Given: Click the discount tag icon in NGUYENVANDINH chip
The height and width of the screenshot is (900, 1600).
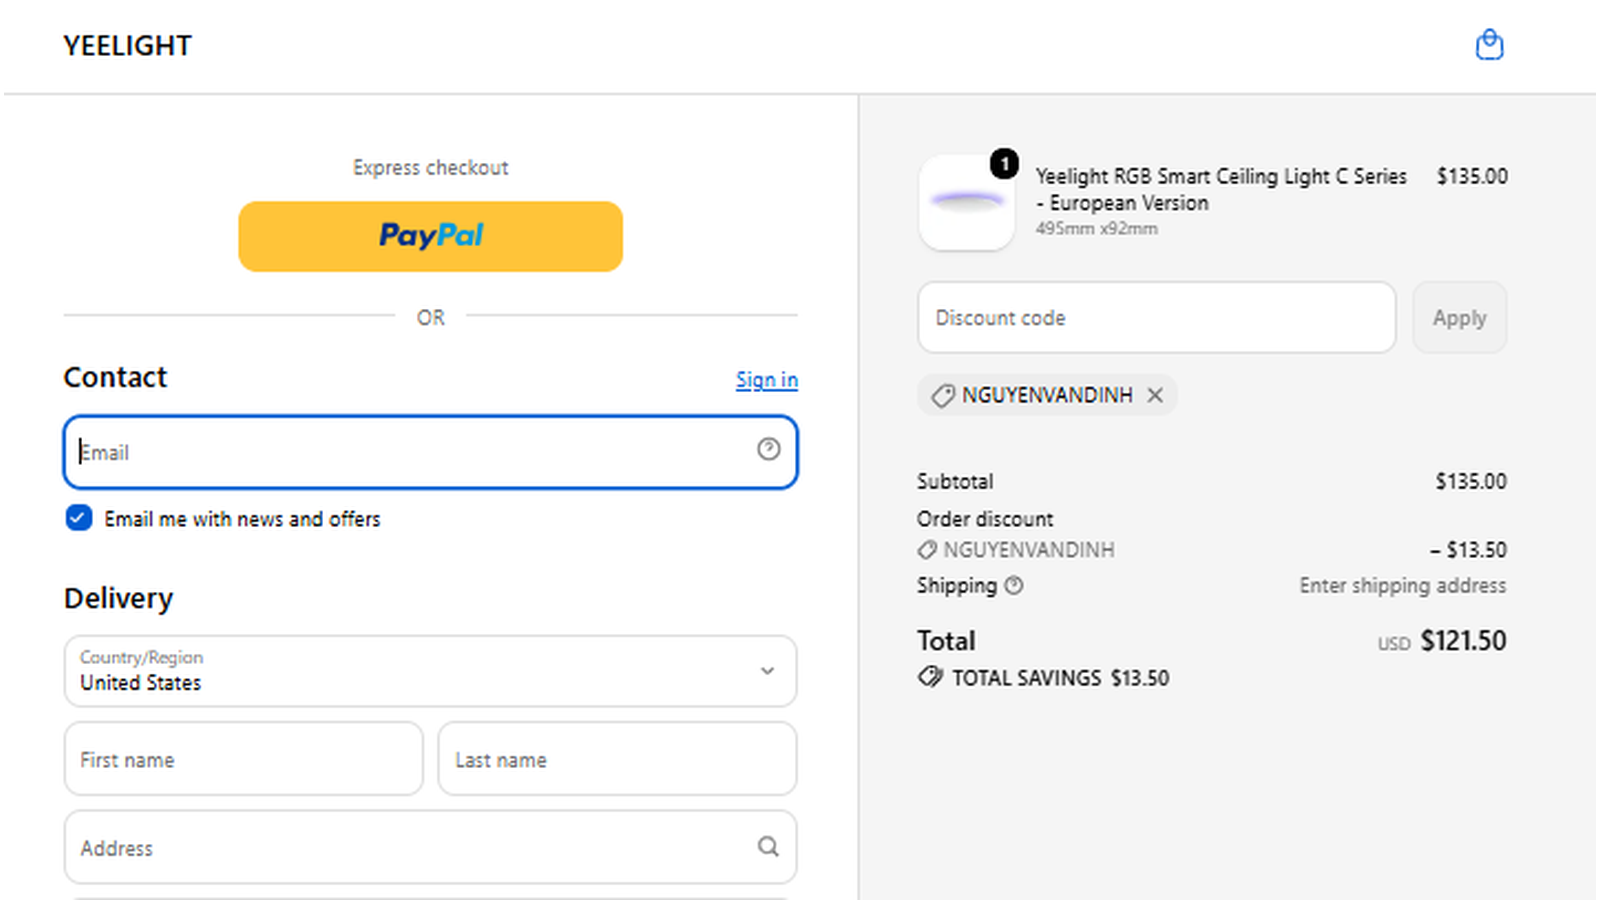Looking at the screenshot, I should (942, 396).
